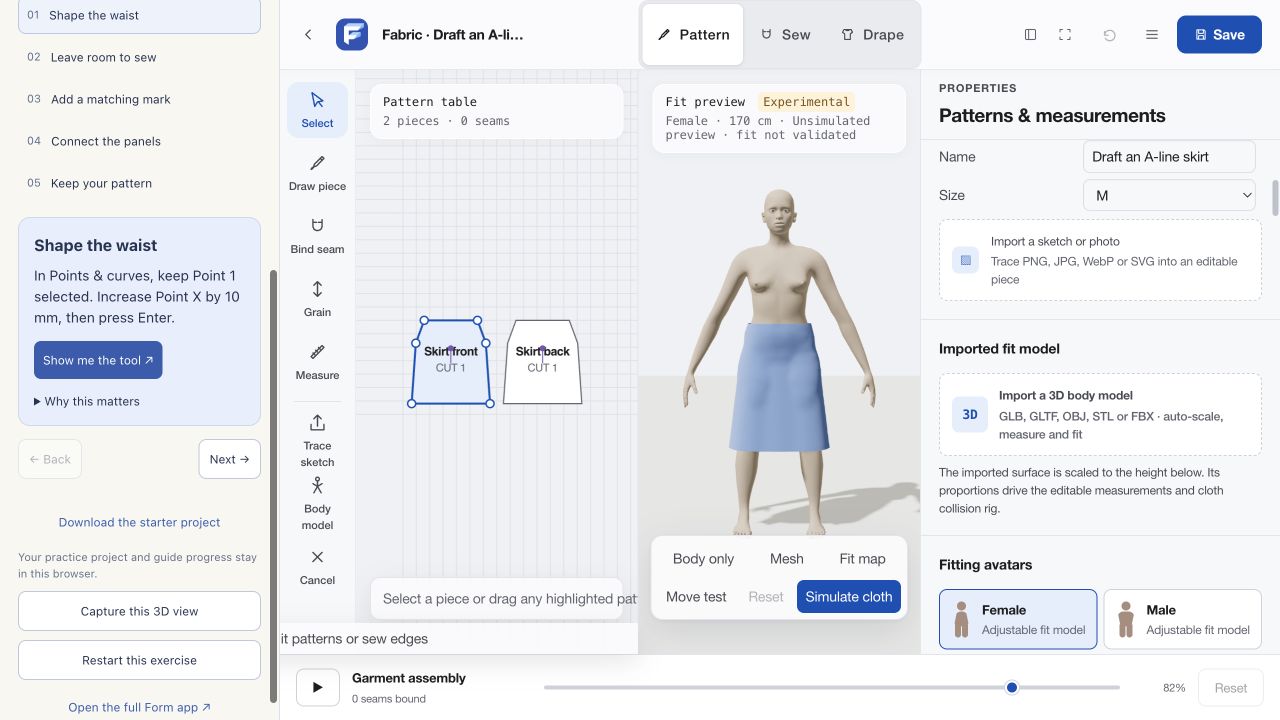The height and width of the screenshot is (720, 1280).
Task: Choose the Draw piece pencil tool
Action: 317,173
